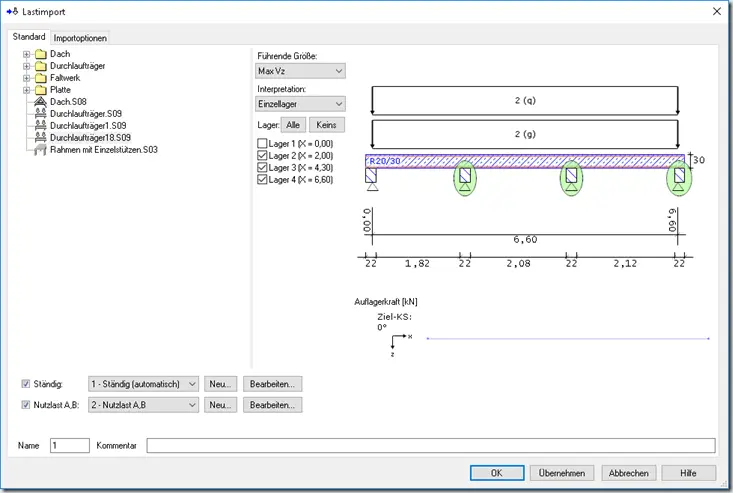Click the 2 (g) load block in diagram

525,134
